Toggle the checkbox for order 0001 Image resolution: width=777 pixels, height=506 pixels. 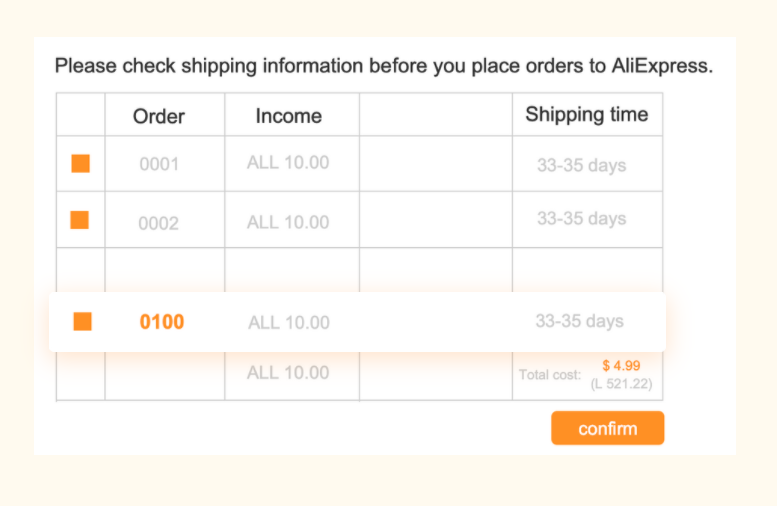click(x=81, y=163)
